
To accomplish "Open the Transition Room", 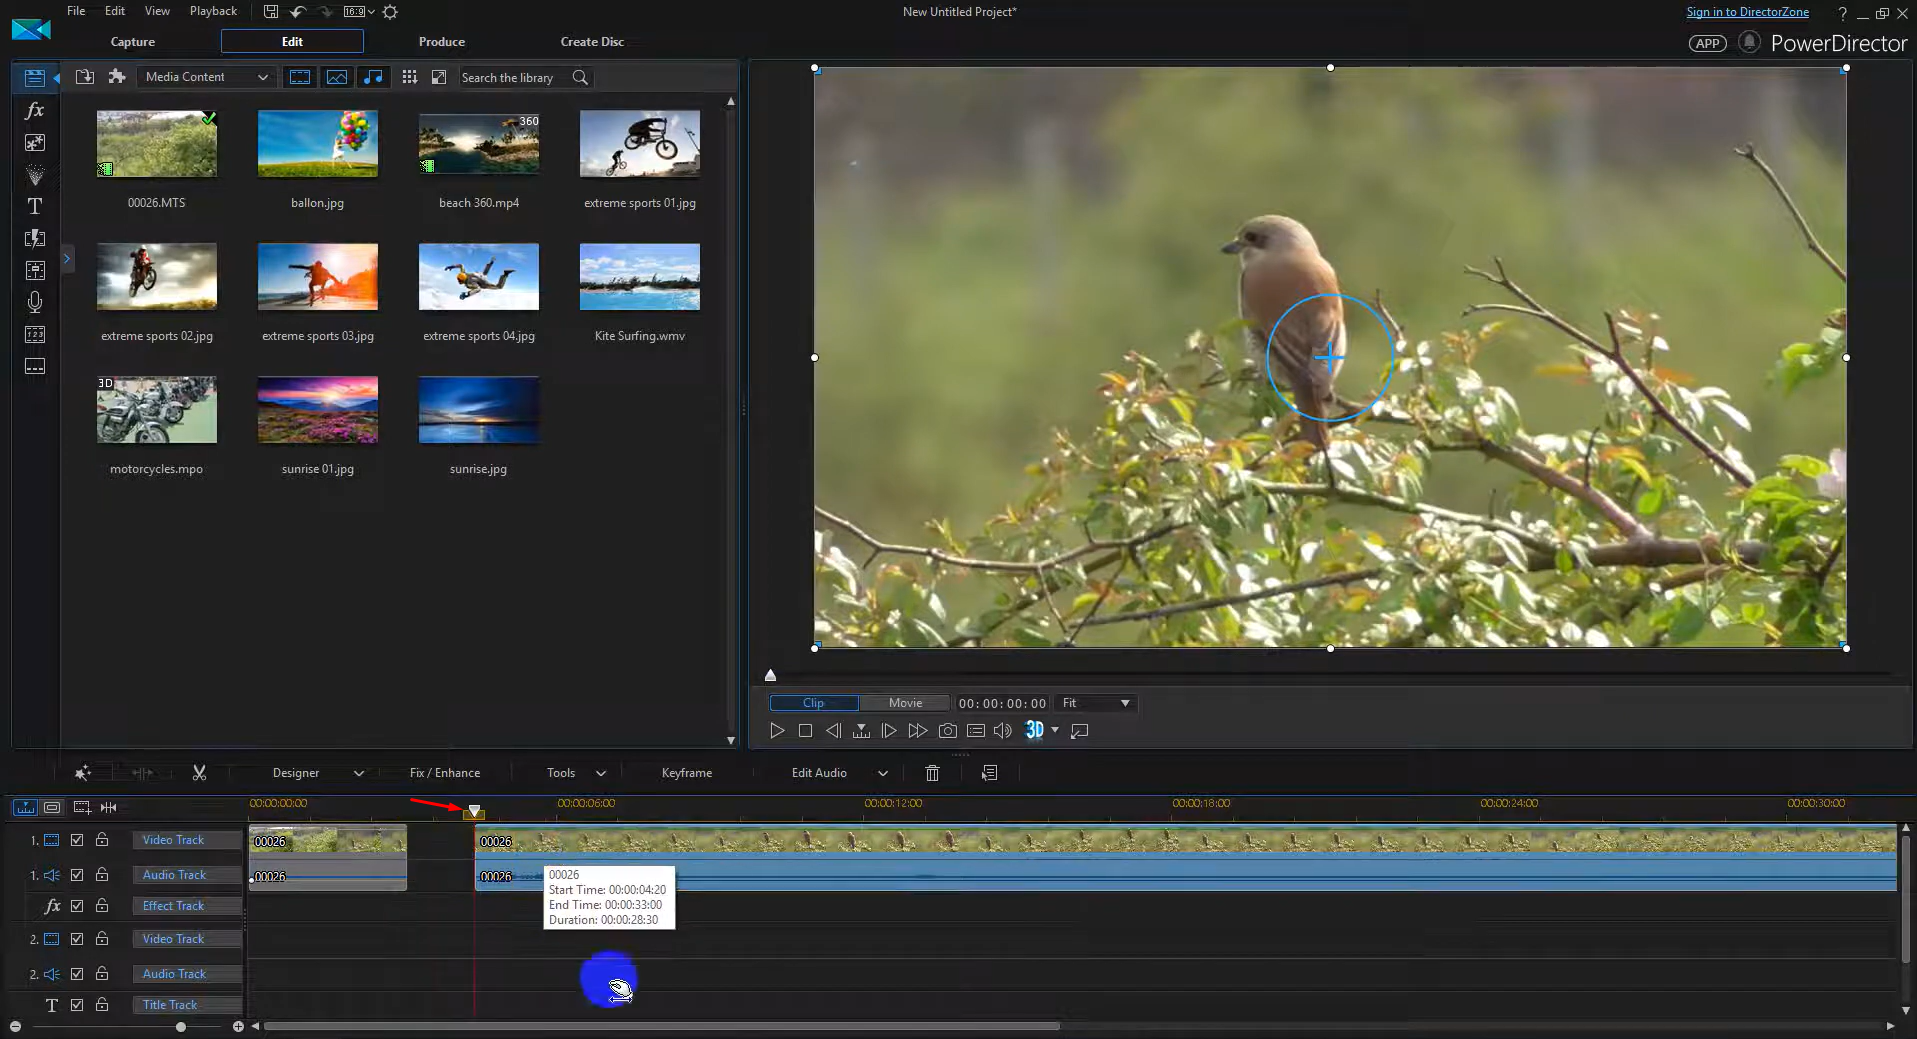I will coord(34,238).
